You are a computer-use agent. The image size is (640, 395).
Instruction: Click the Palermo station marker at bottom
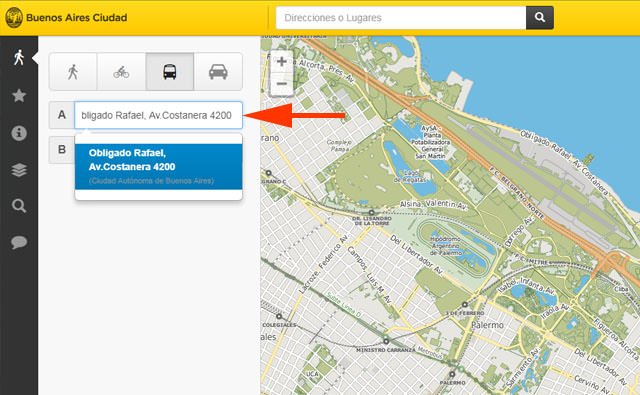pyautogui.click(x=452, y=374)
